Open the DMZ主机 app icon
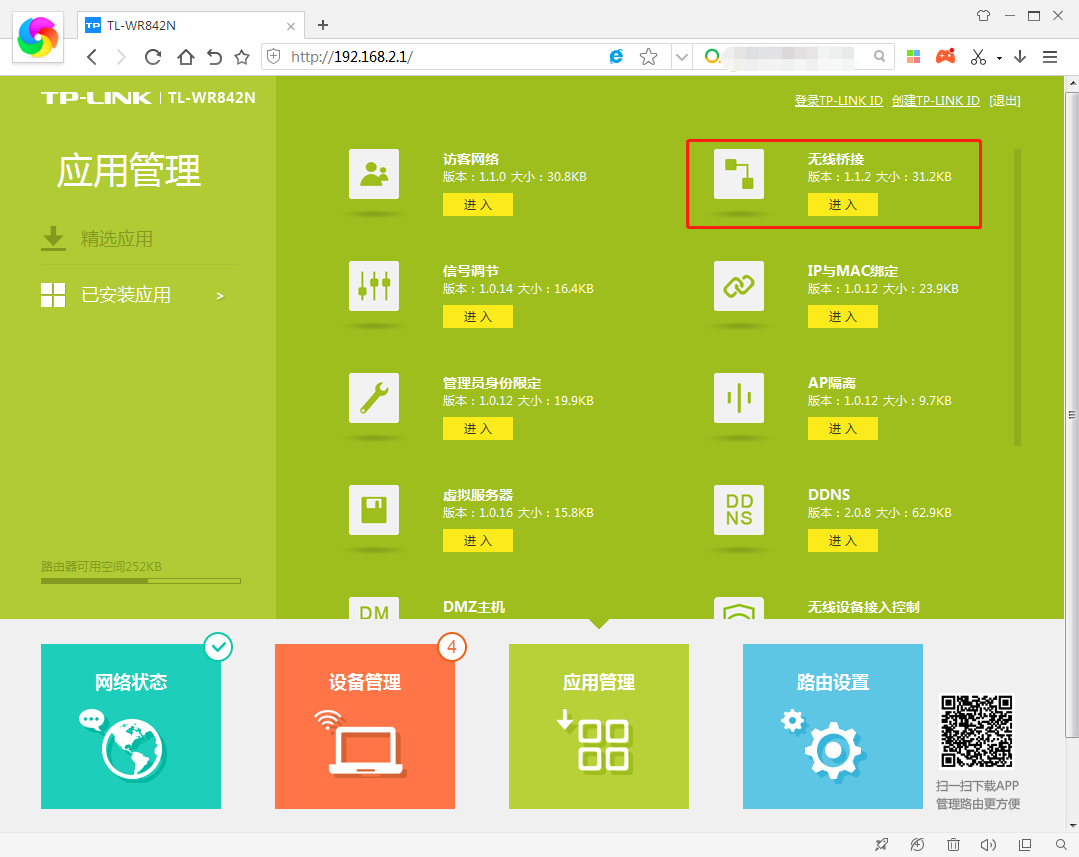Viewport: 1079px width, 857px height. tap(374, 608)
